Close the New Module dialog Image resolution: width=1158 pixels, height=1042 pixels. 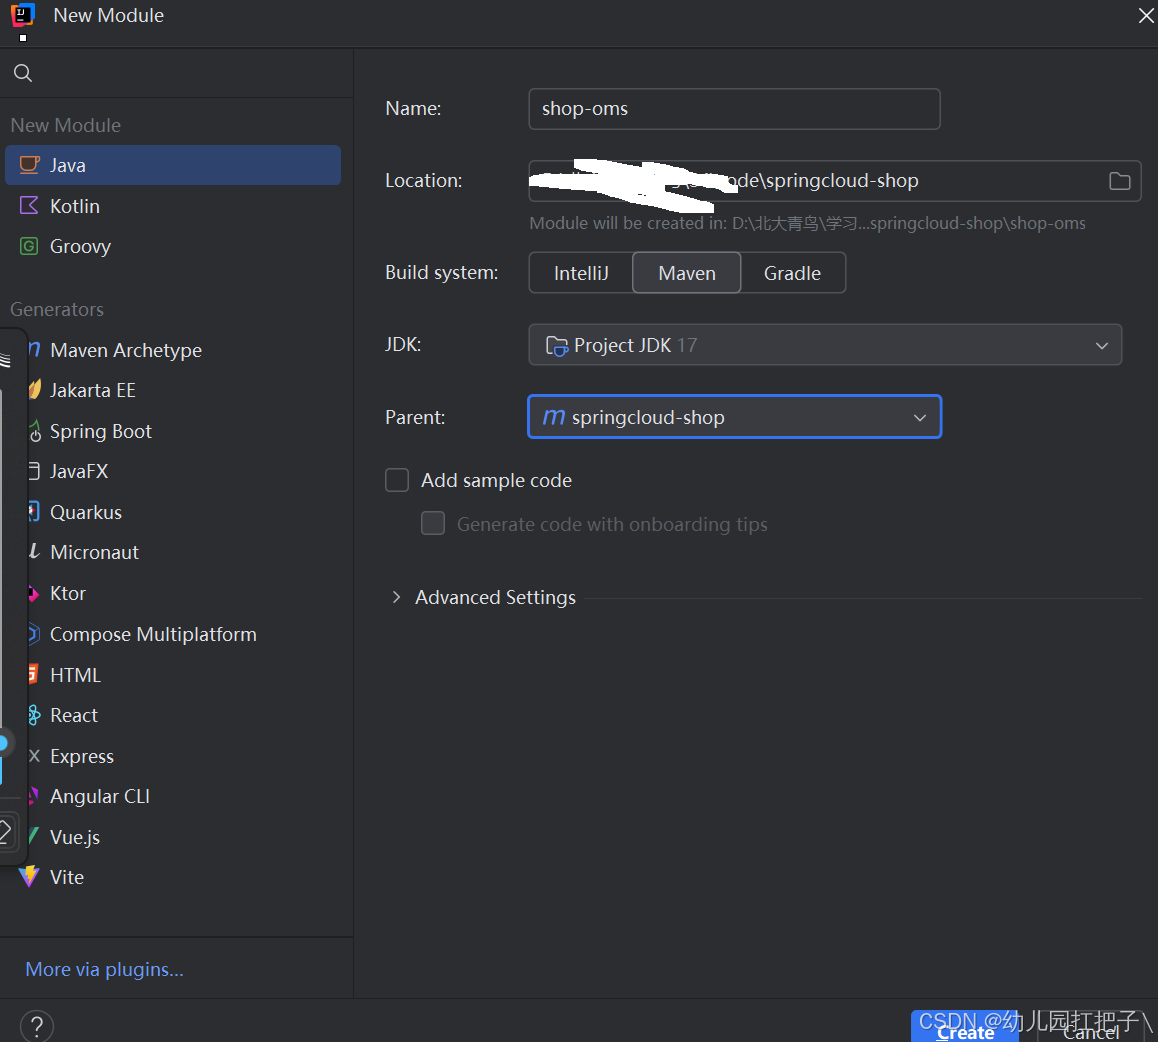point(1145,16)
